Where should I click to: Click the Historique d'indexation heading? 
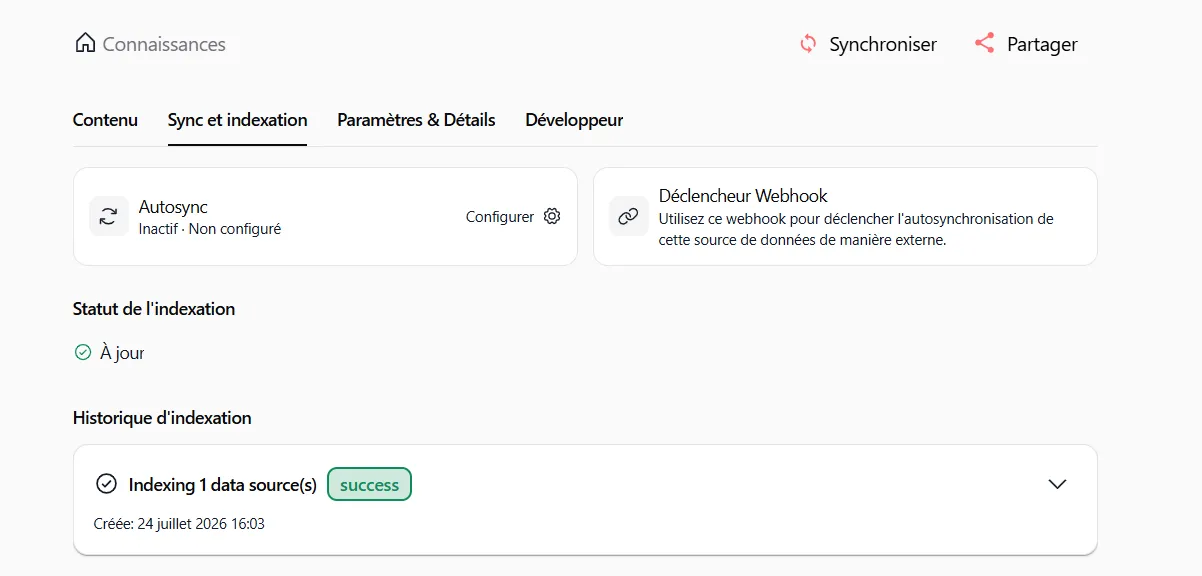pos(162,418)
